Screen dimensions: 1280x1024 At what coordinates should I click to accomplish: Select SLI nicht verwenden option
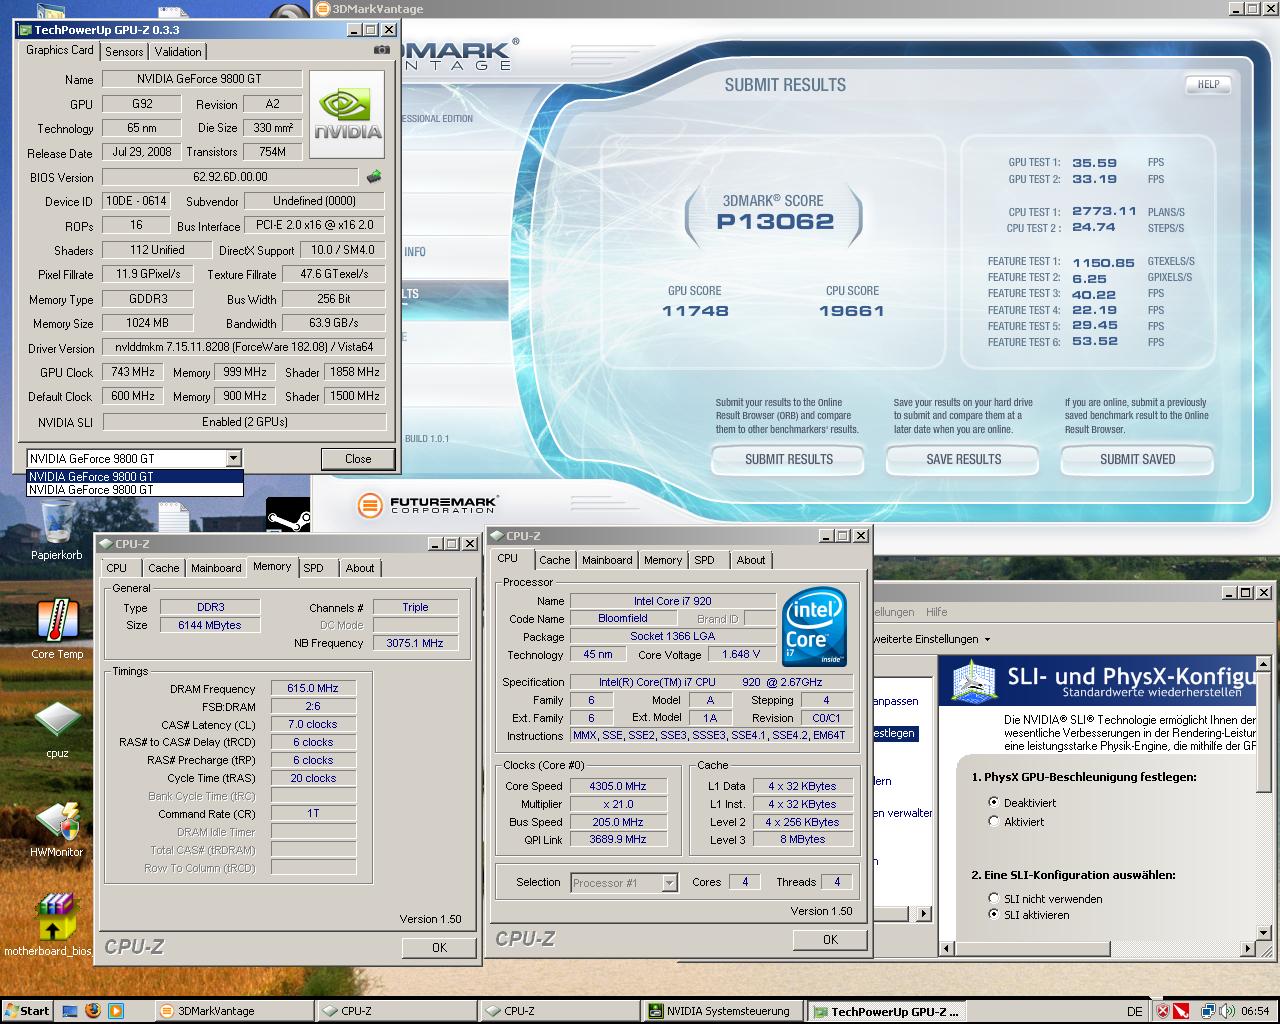pos(993,898)
